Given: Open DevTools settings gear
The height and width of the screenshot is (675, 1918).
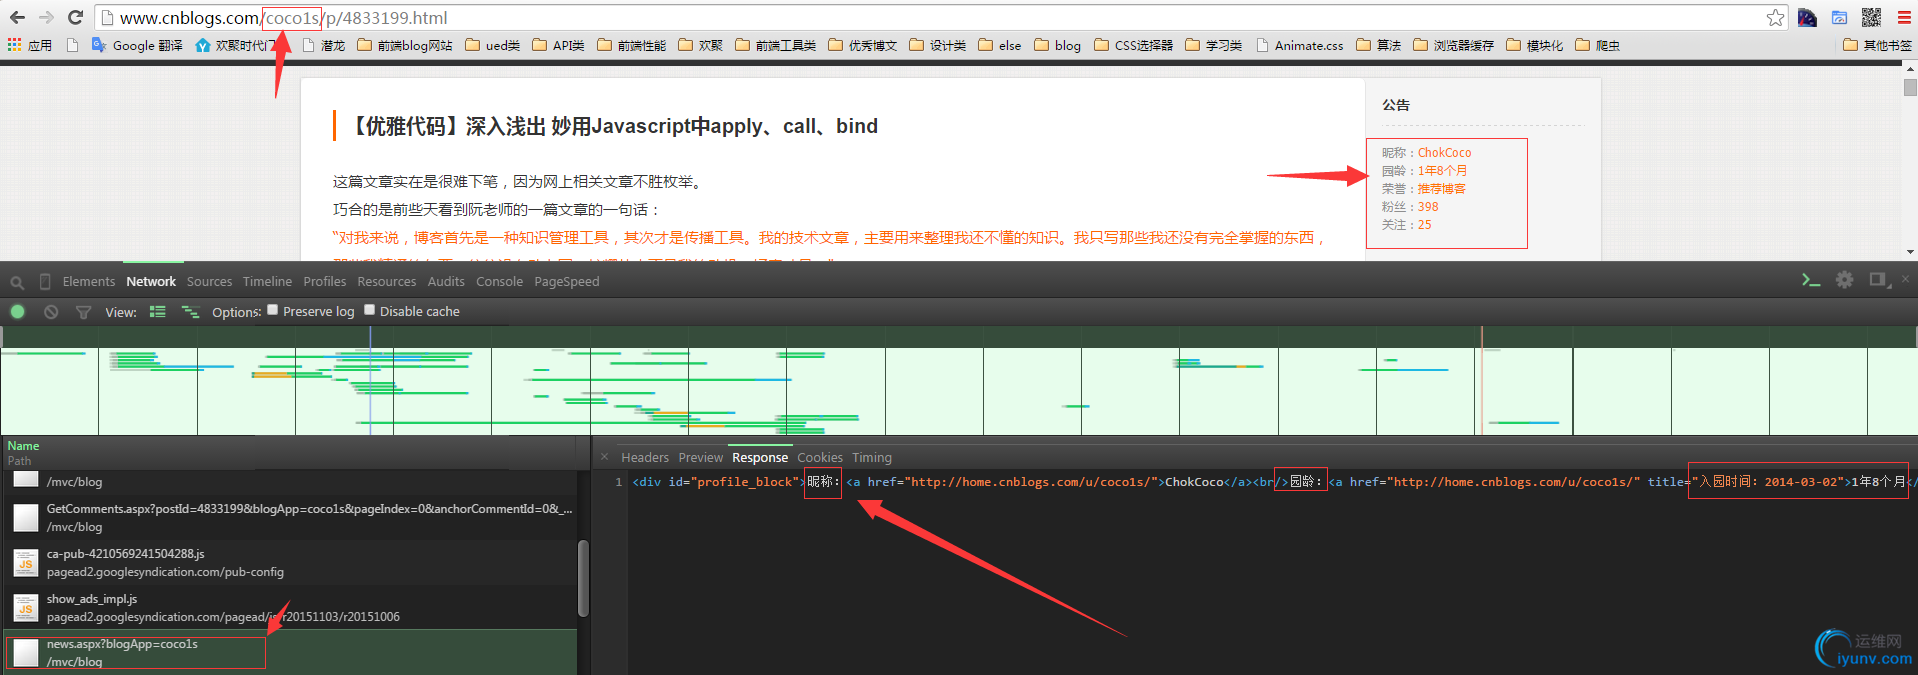Looking at the screenshot, I should coord(1845,280).
